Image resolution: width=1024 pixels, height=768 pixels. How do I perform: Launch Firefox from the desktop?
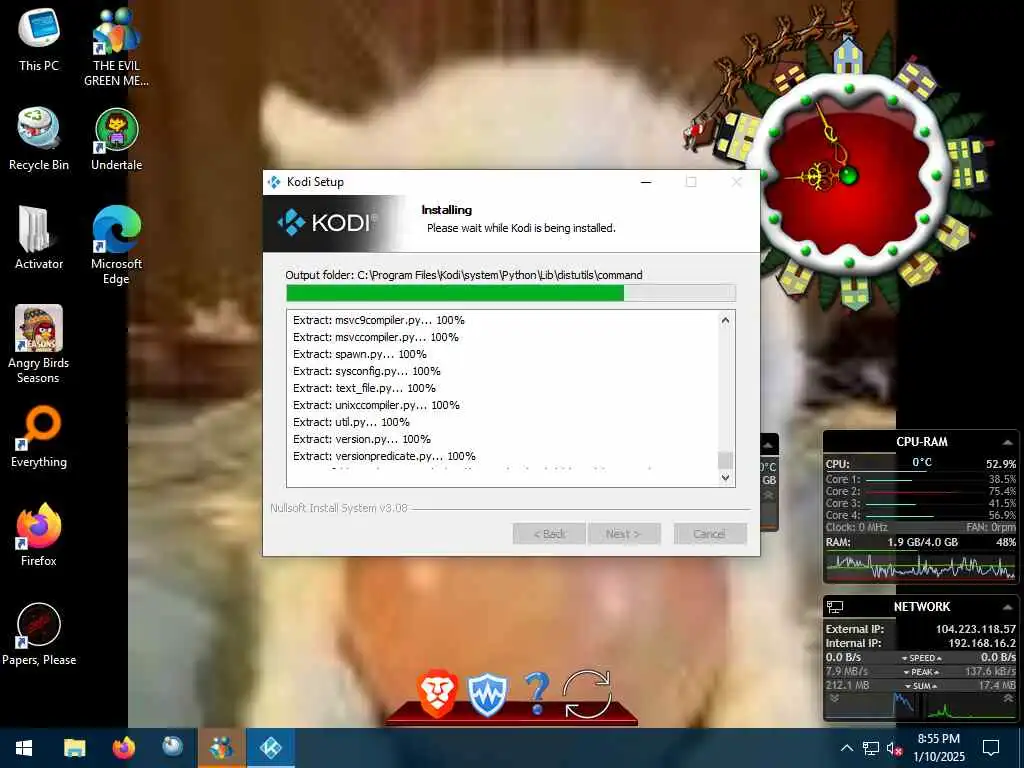coord(39,534)
